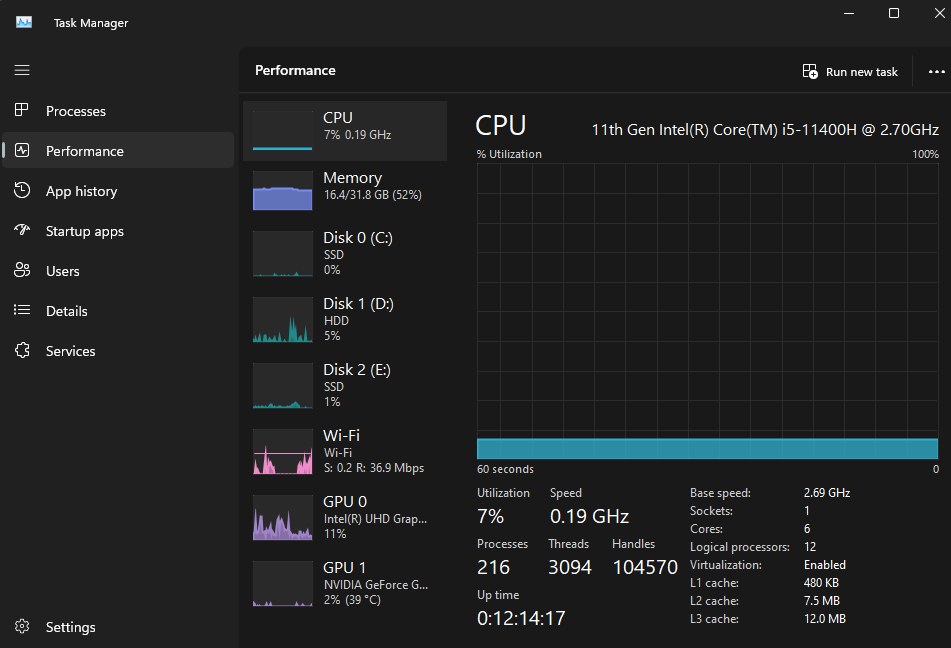
Task: Click the CPU utilization graph area
Action: (707, 311)
